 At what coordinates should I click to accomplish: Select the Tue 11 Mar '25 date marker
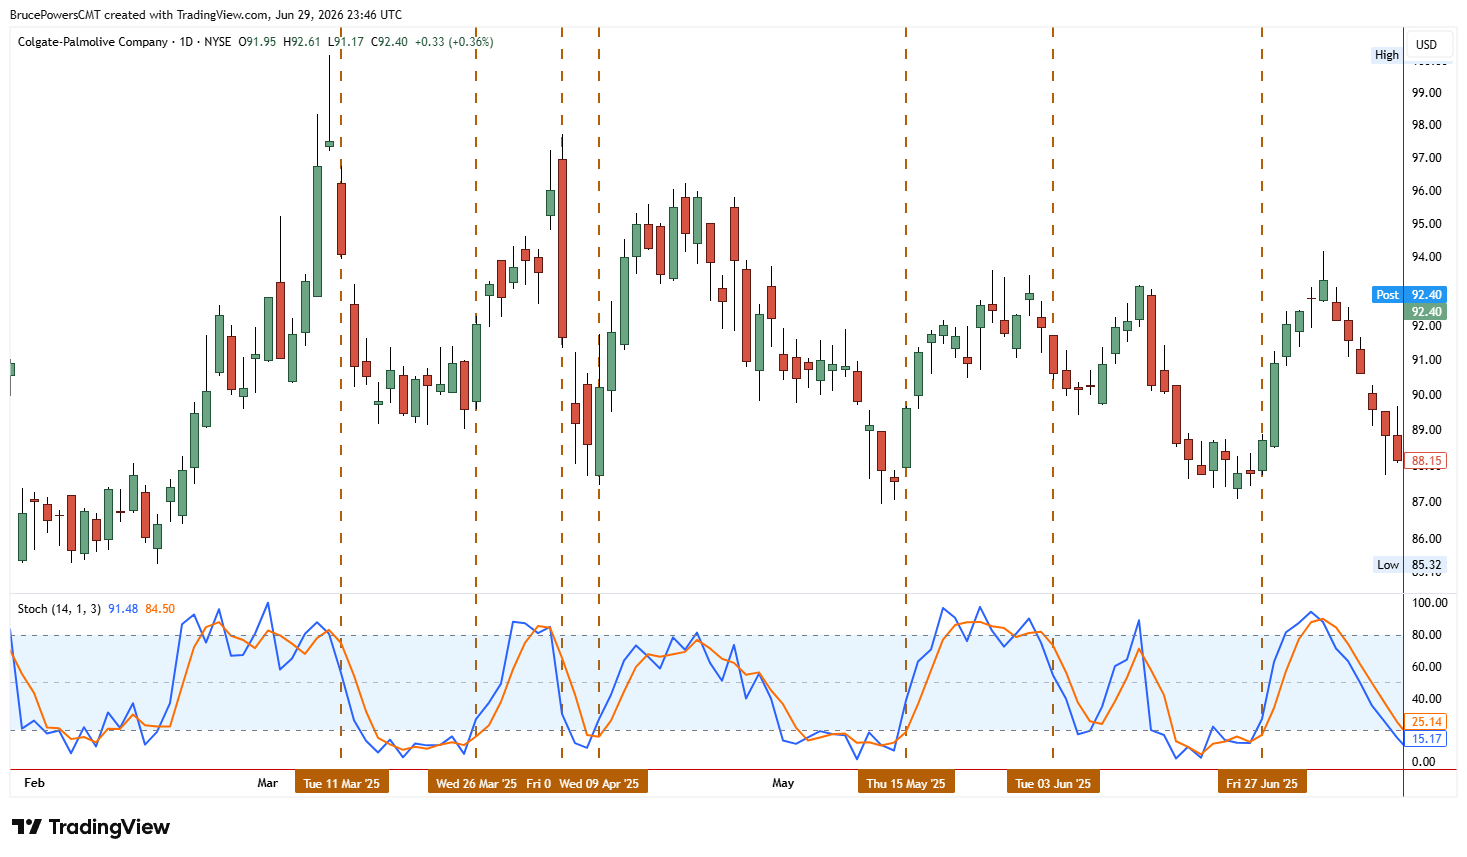[342, 783]
